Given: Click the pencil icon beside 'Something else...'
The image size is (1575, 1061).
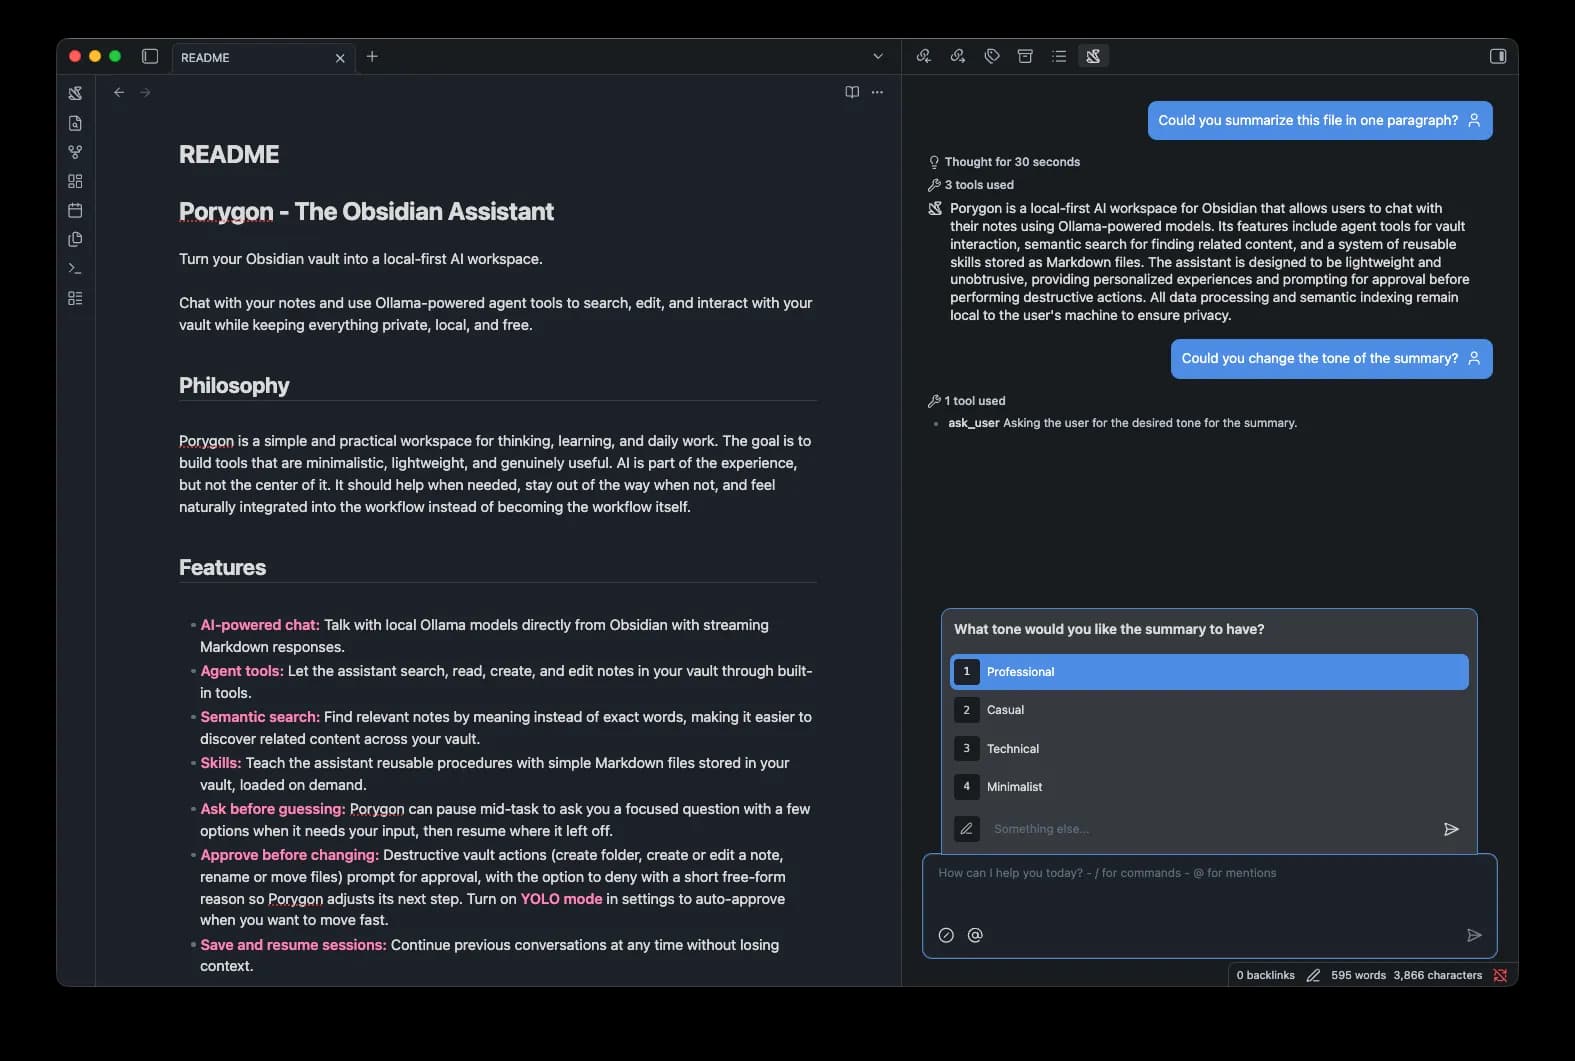Looking at the screenshot, I should point(966,829).
